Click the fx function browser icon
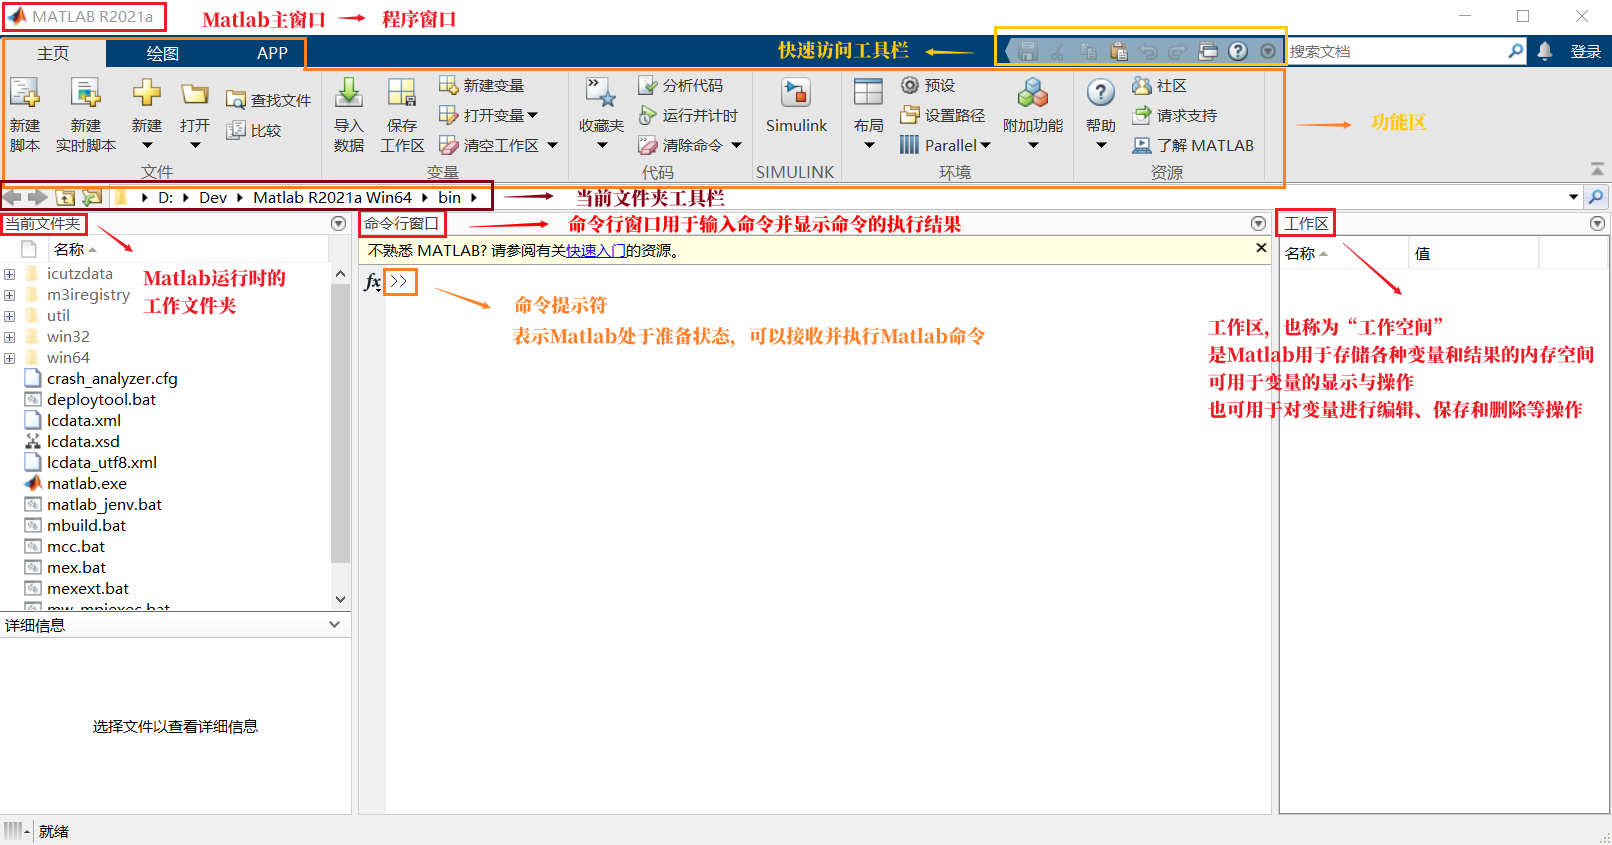Screen dimensions: 1612x845 [x=372, y=282]
